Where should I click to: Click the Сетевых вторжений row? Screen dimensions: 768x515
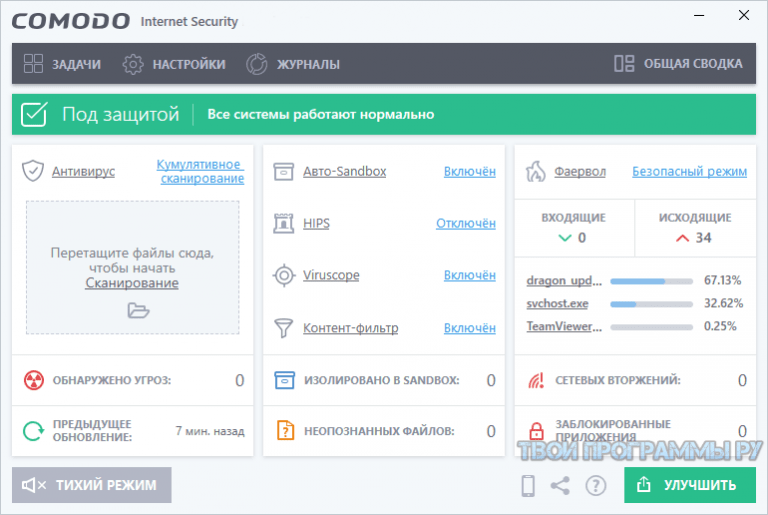click(x=635, y=380)
